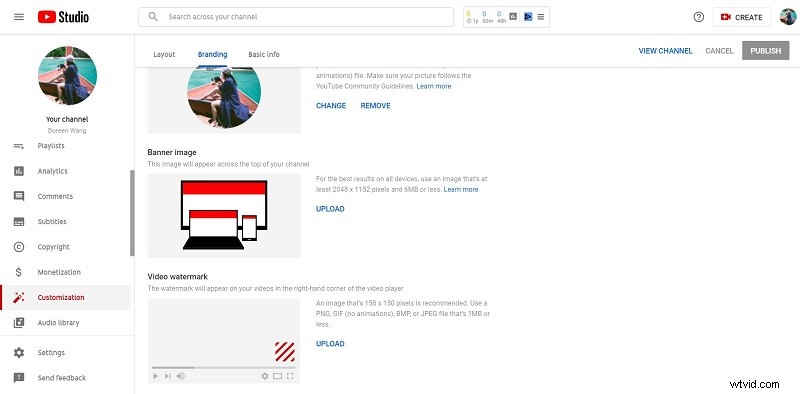Click the extension bar-chart icon

(513, 16)
